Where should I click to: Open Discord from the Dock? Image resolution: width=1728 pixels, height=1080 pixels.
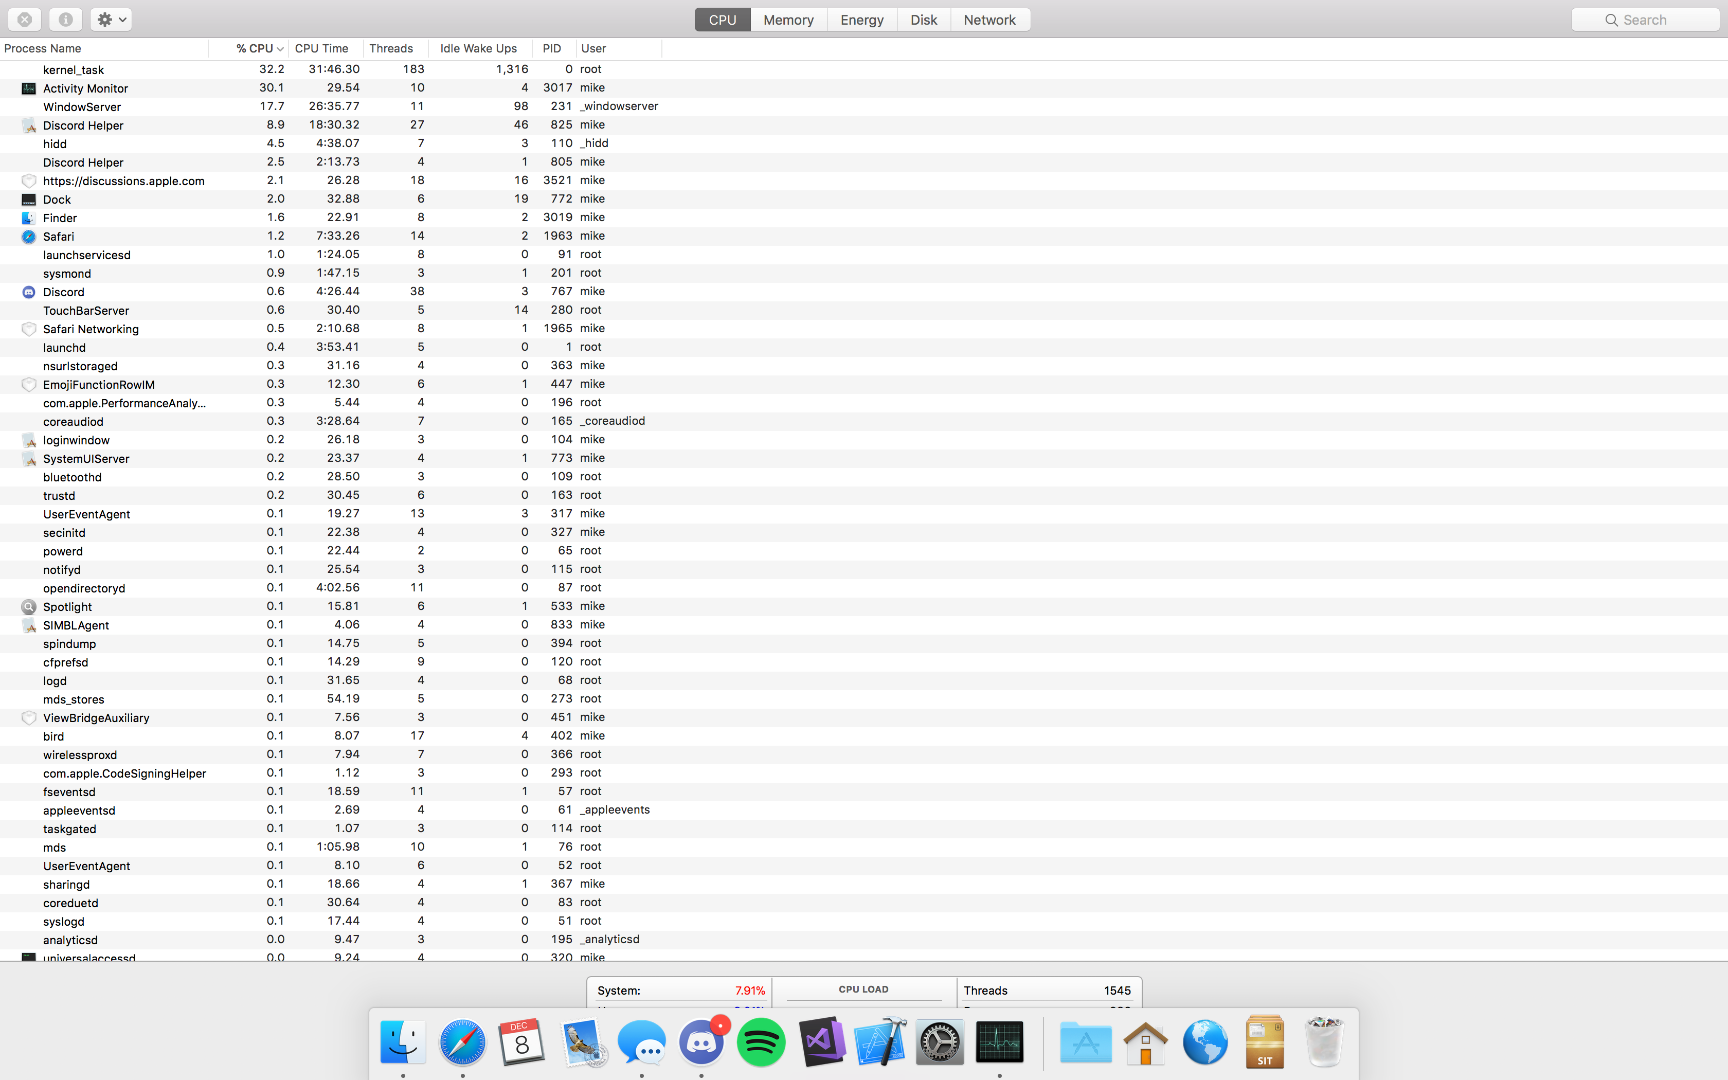tap(702, 1043)
